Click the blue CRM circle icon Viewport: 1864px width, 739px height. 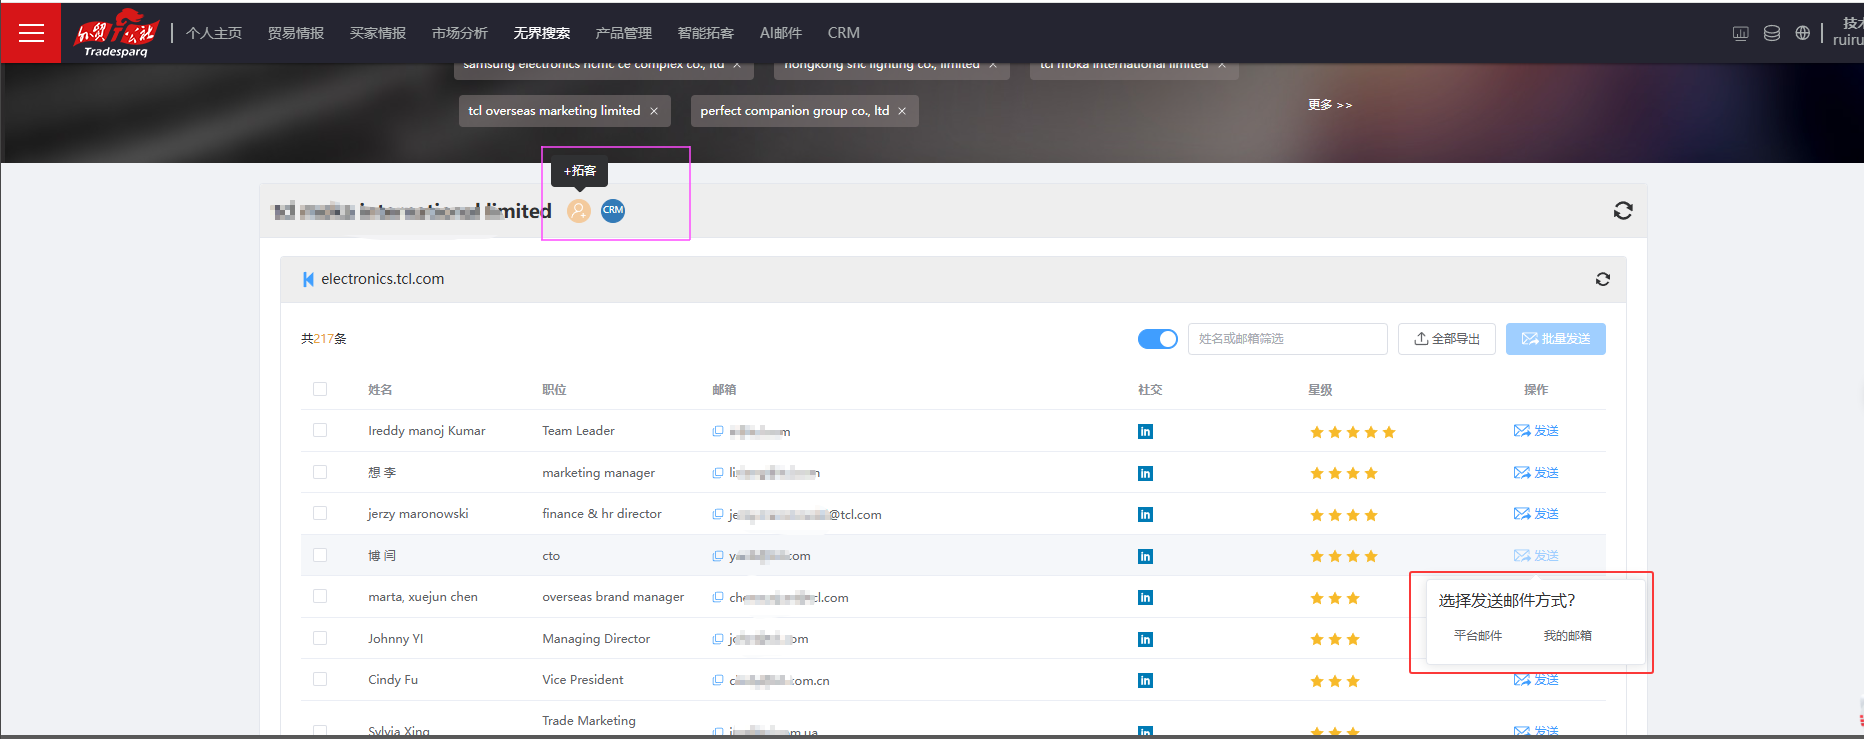pos(613,210)
